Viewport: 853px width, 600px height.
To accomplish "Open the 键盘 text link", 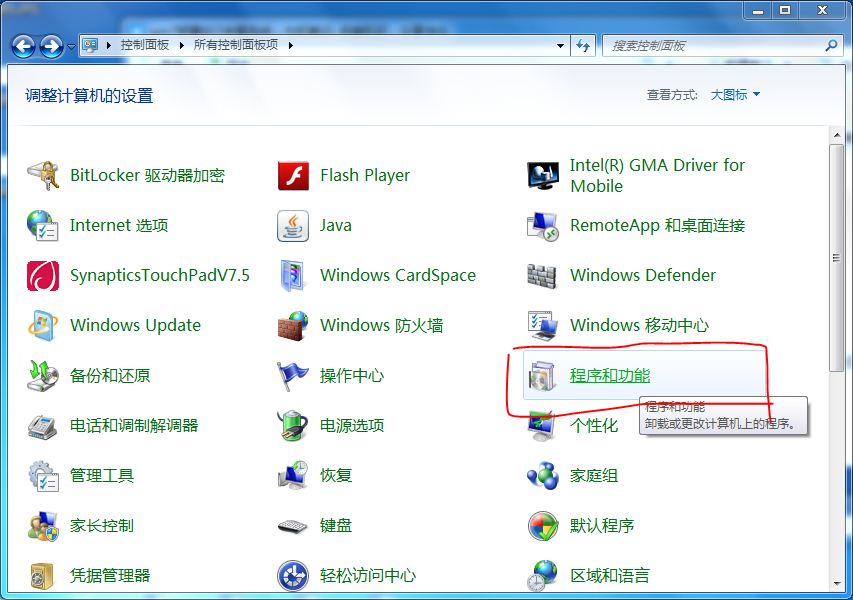I will coord(336,526).
